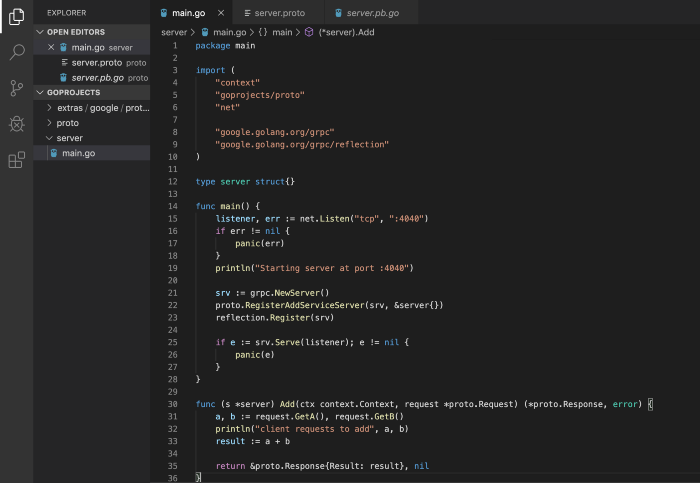Close main.go in the Open Editors list

[x=51, y=47]
